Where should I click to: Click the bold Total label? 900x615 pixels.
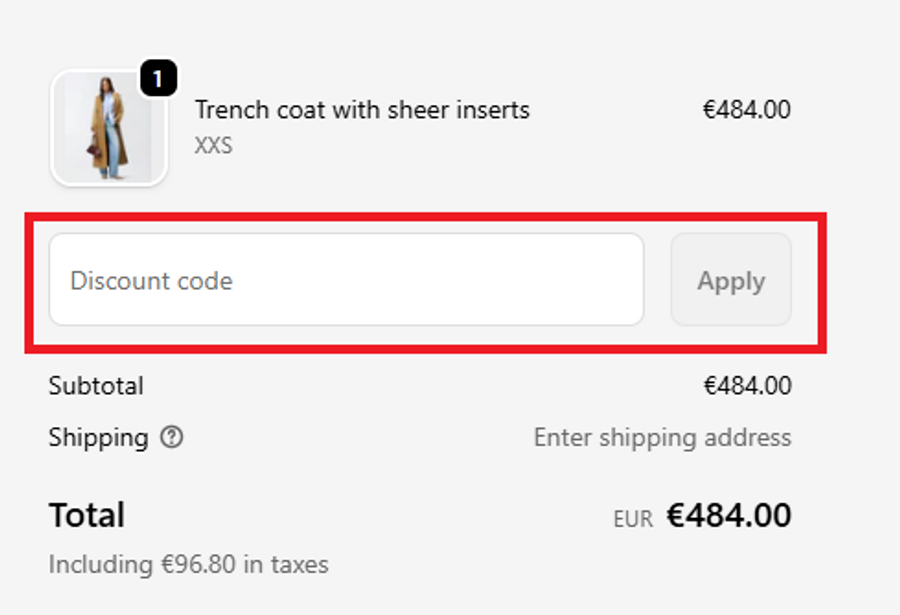(x=87, y=515)
